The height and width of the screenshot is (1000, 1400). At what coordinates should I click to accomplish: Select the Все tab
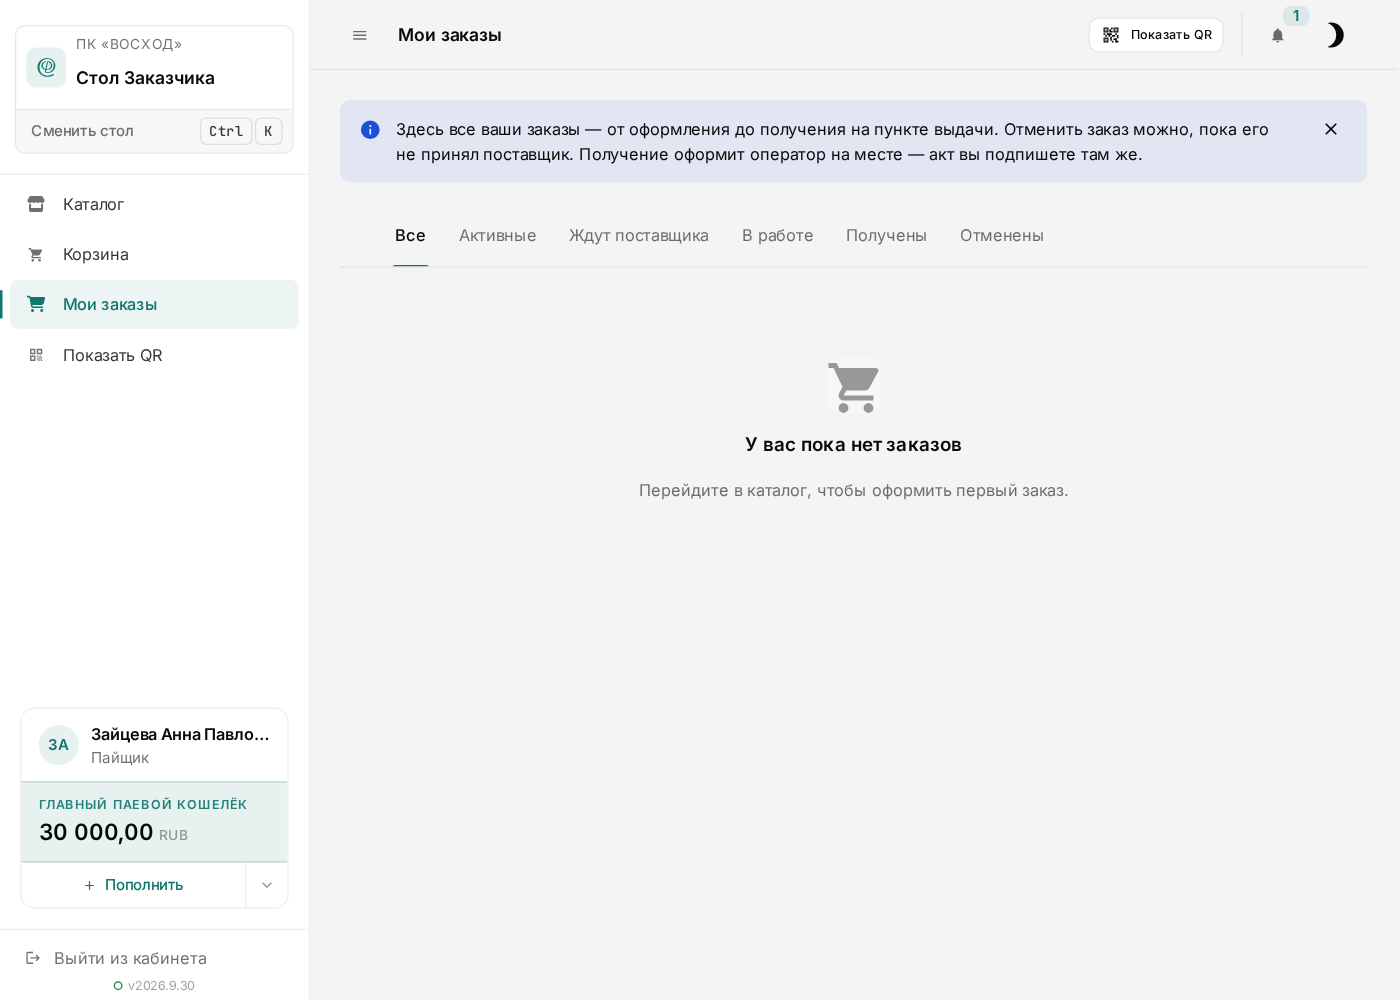pyautogui.click(x=410, y=236)
